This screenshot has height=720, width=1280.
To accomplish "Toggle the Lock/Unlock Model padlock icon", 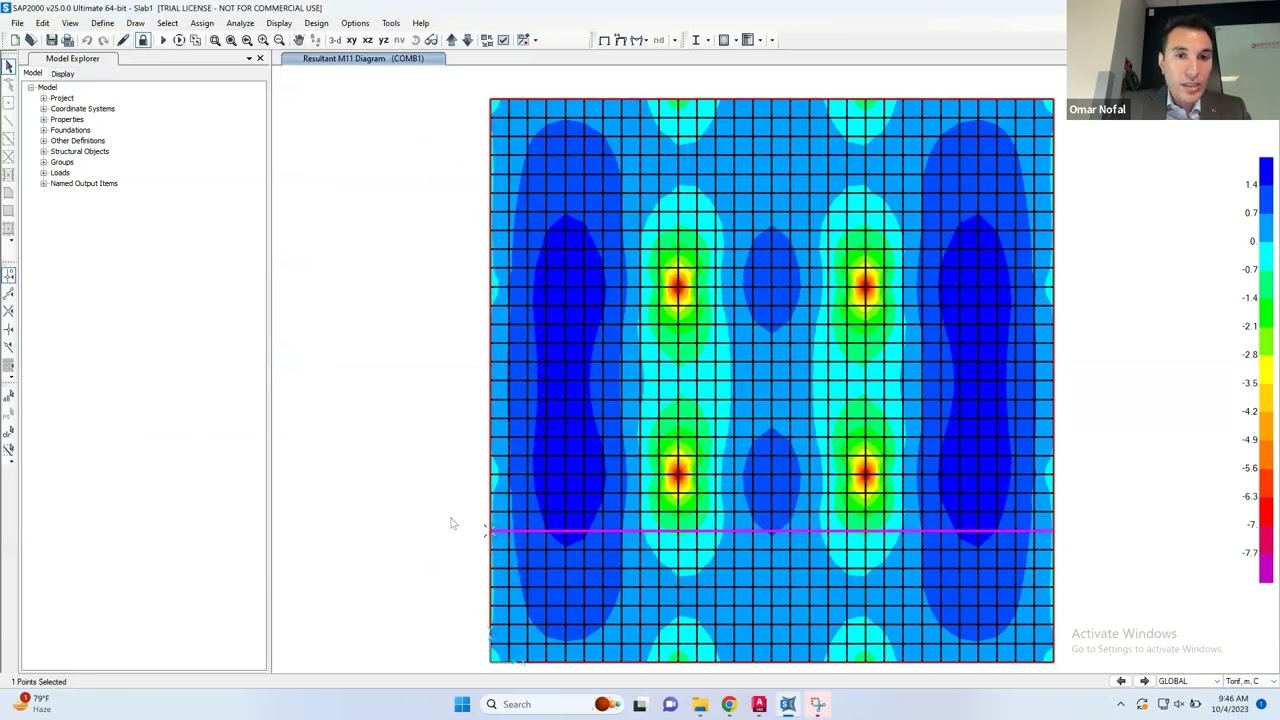I will (143, 40).
